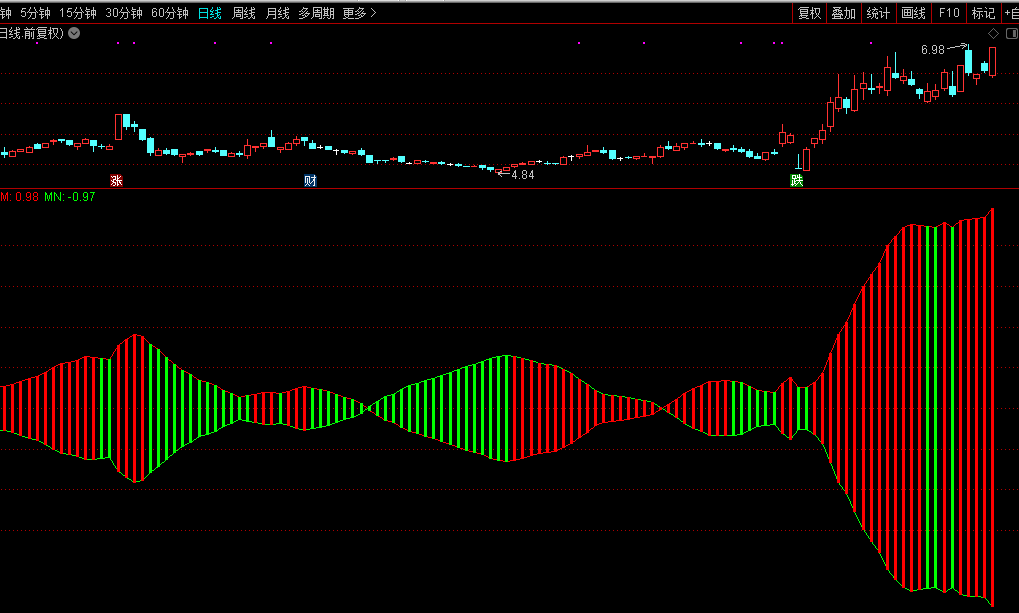This screenshot has height=613, width=1019.
Task: Switch to the 5分钟 period tab
Action: click(35, 13)
